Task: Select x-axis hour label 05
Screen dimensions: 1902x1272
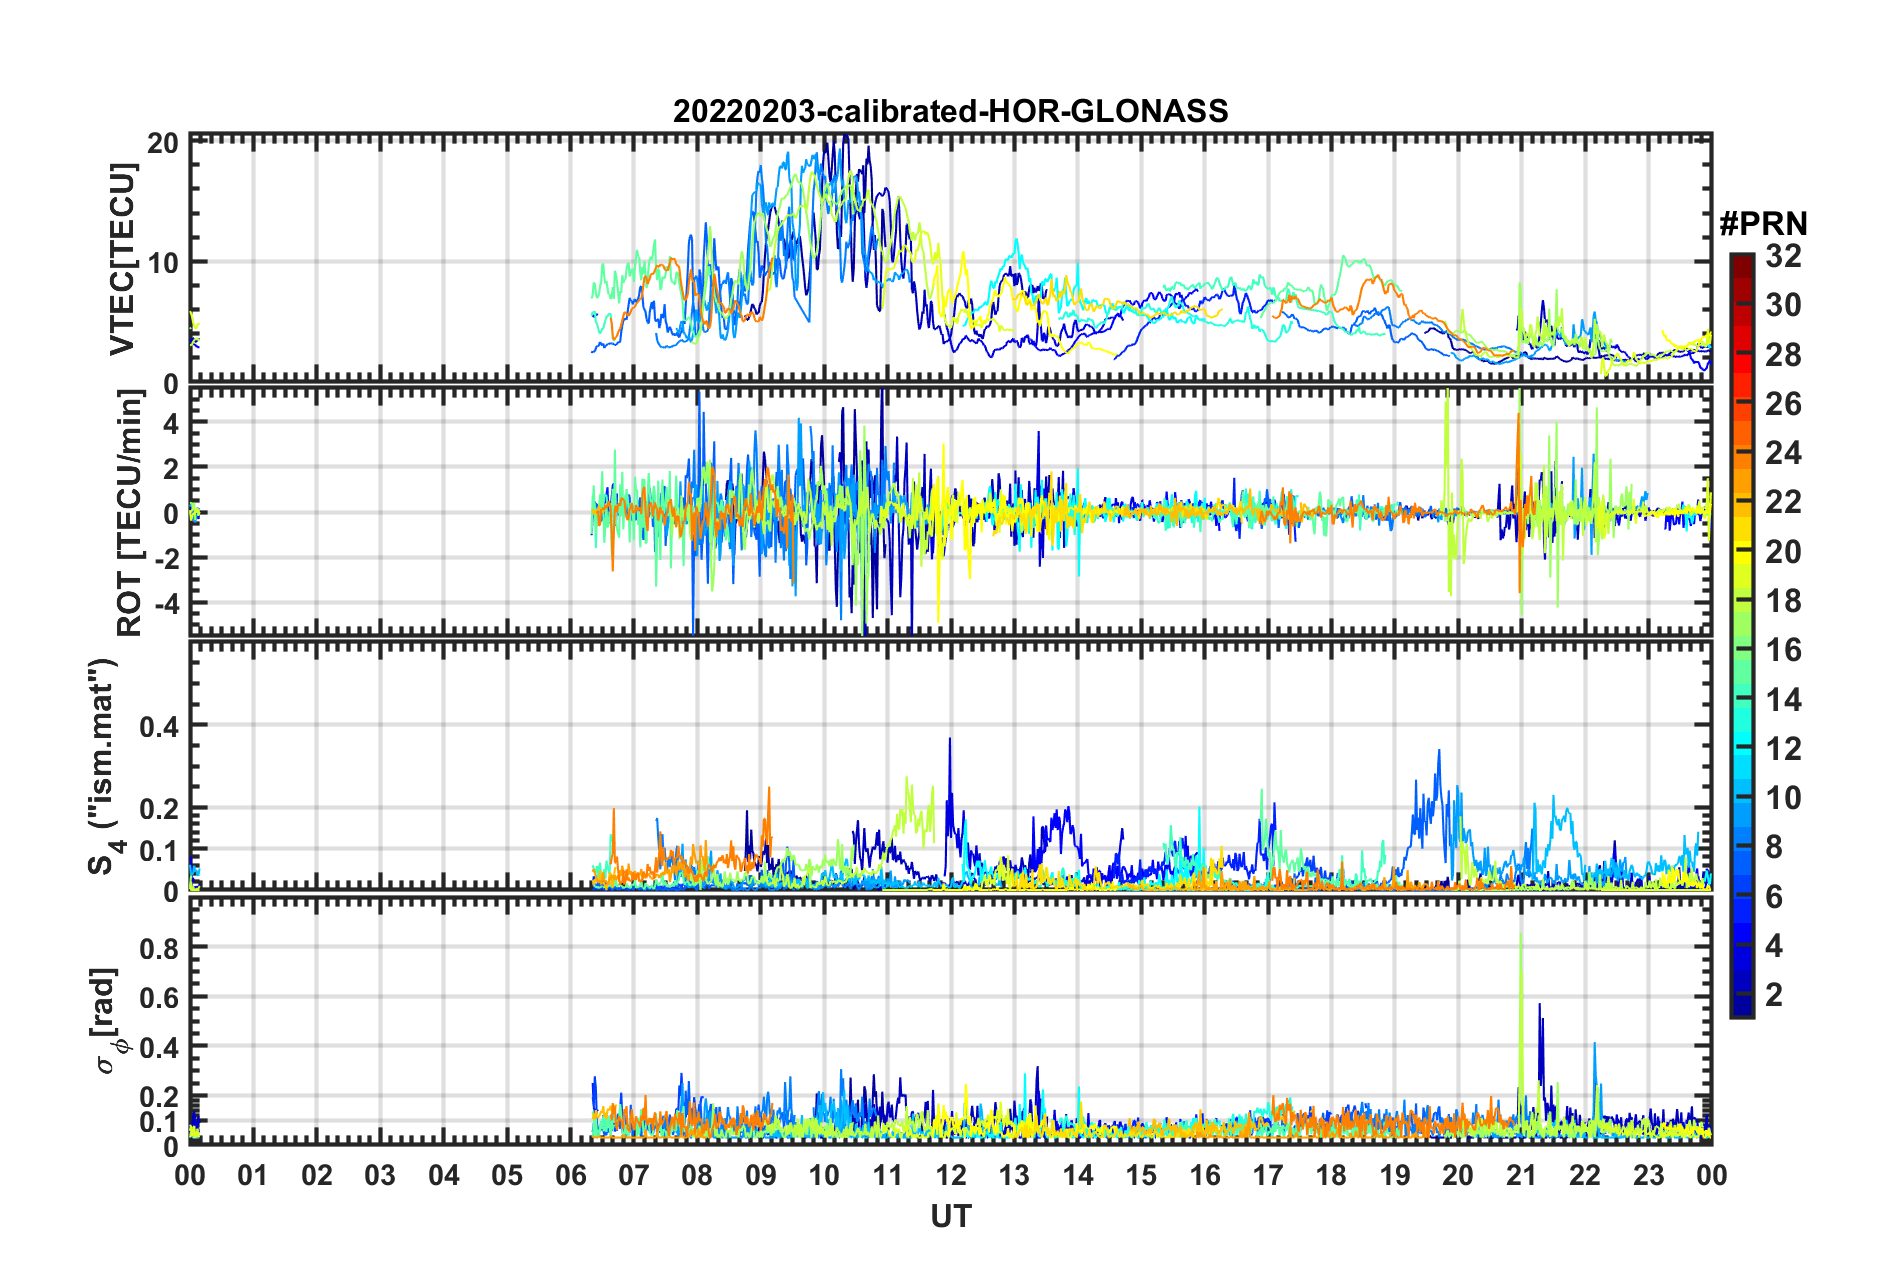Action: point(507,1175)
